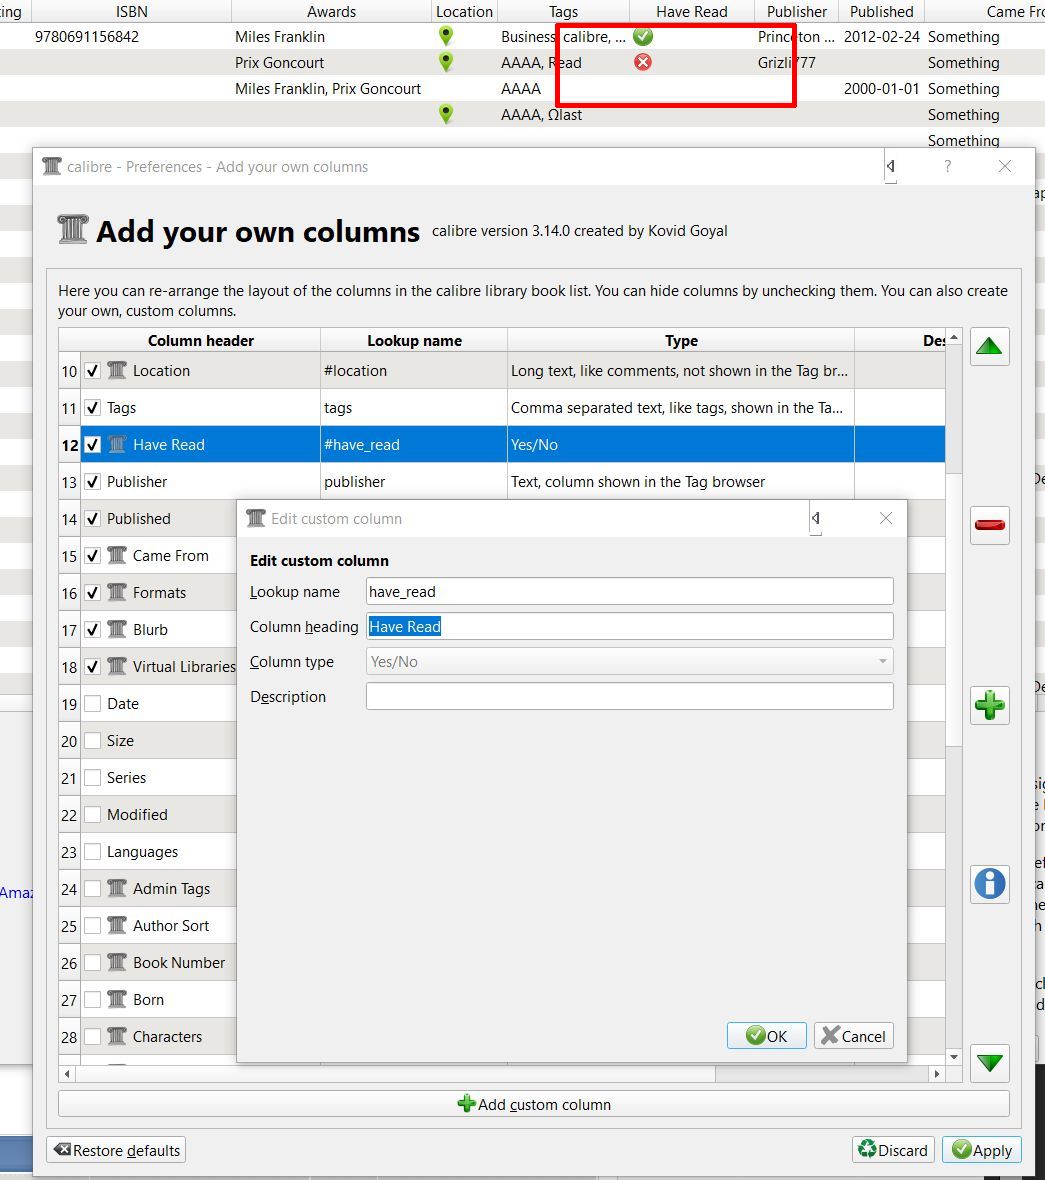Click the Characters custom column icon
Viewport: 1045px width, 1180px height.
coord(117,1036)
